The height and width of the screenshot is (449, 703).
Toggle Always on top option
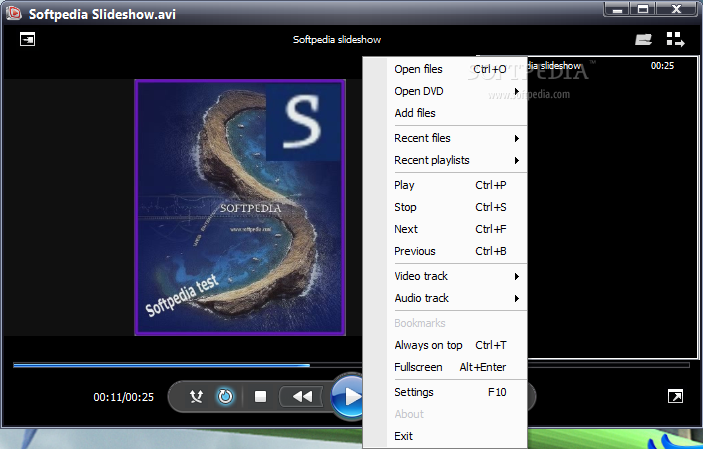click(x=456, y=345)
